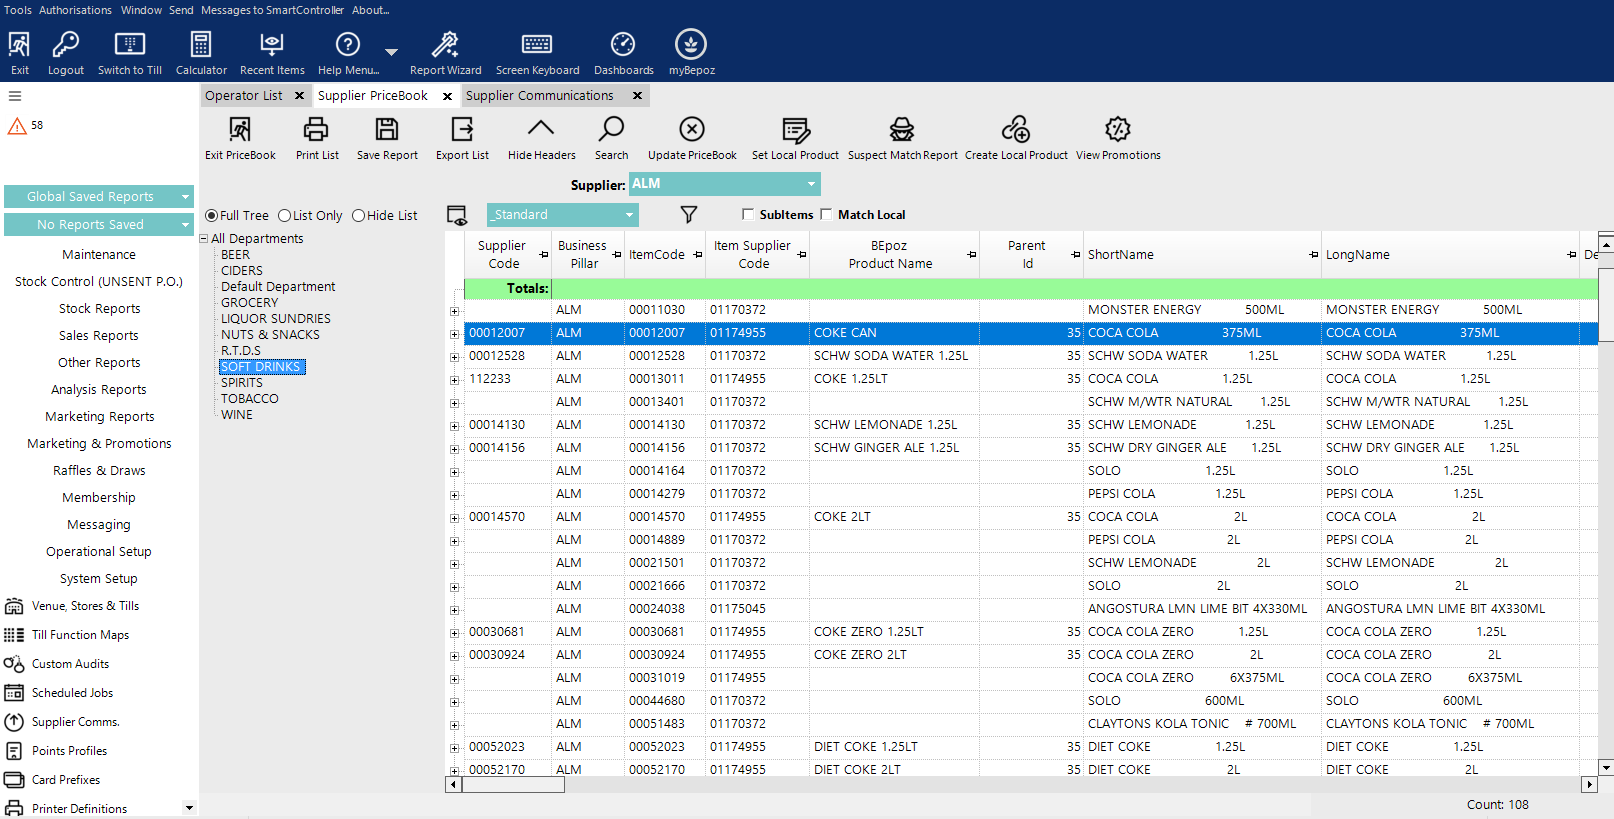Expand the COKE CAN row

click(454, 334)
